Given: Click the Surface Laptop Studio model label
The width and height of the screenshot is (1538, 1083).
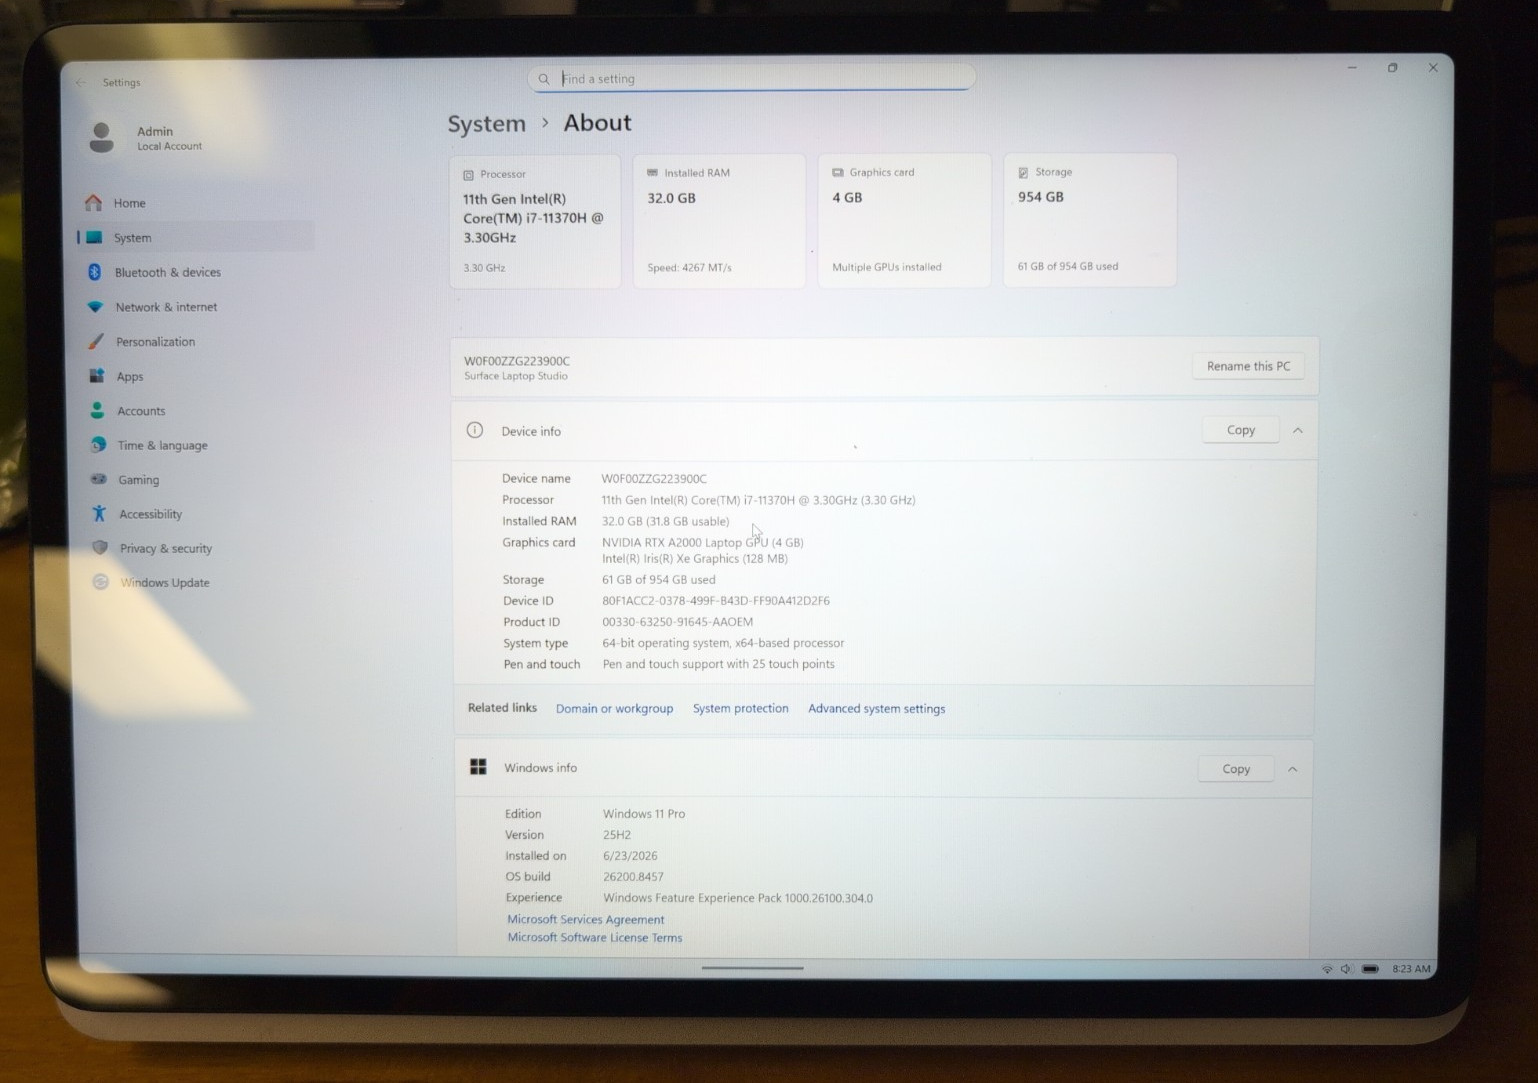Looking at the screenshot, I should pyautogui.click(x=515, y=376).
